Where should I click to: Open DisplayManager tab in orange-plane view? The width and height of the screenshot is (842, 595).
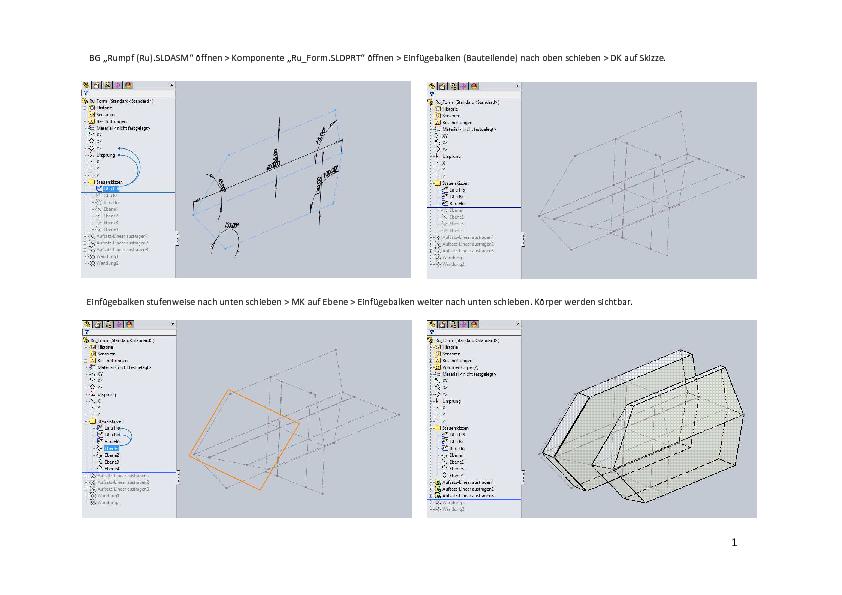(129, 324)
